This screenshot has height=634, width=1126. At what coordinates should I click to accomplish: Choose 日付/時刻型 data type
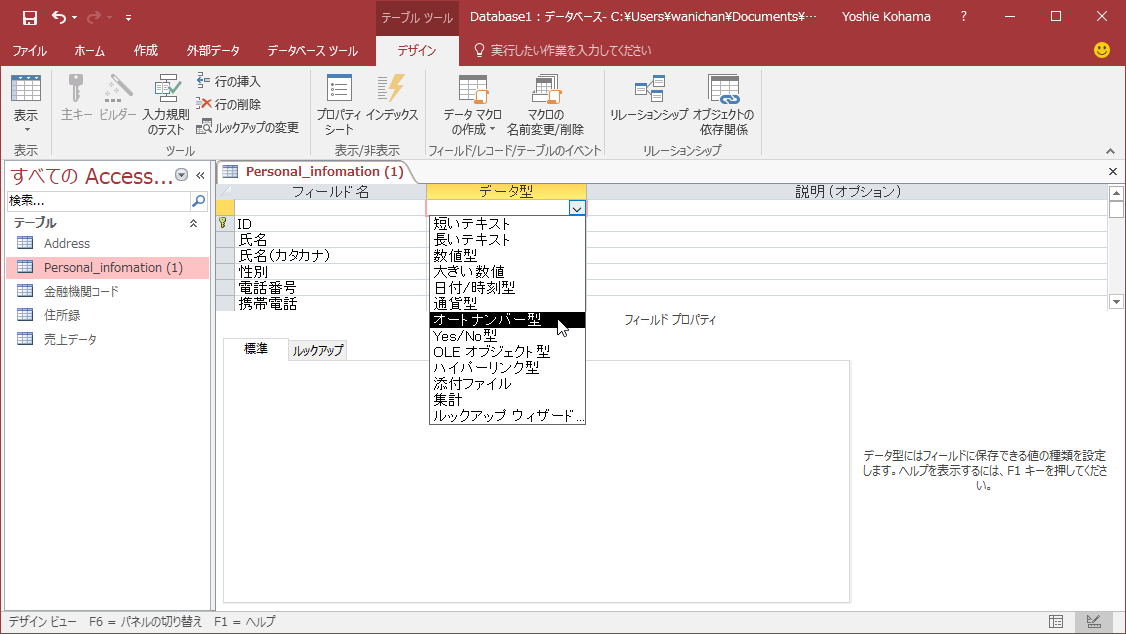[507, 288]
